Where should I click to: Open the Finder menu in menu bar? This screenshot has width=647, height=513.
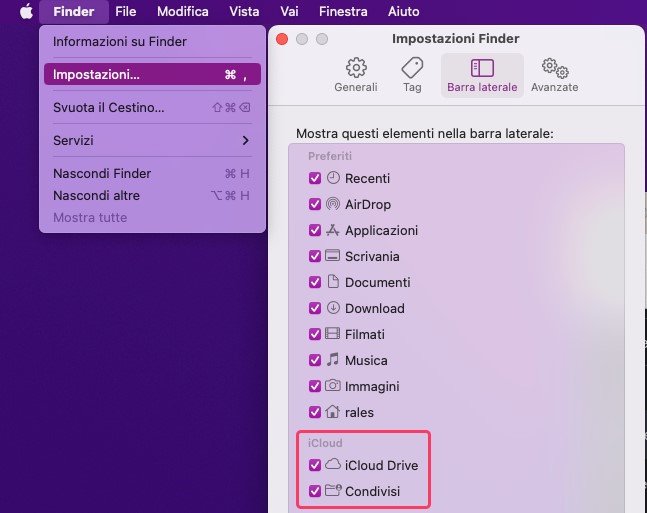[x=74, y=11]
